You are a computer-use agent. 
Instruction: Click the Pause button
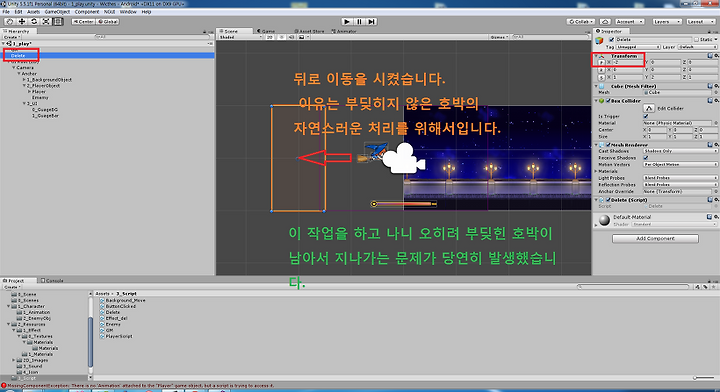(359, 22)
